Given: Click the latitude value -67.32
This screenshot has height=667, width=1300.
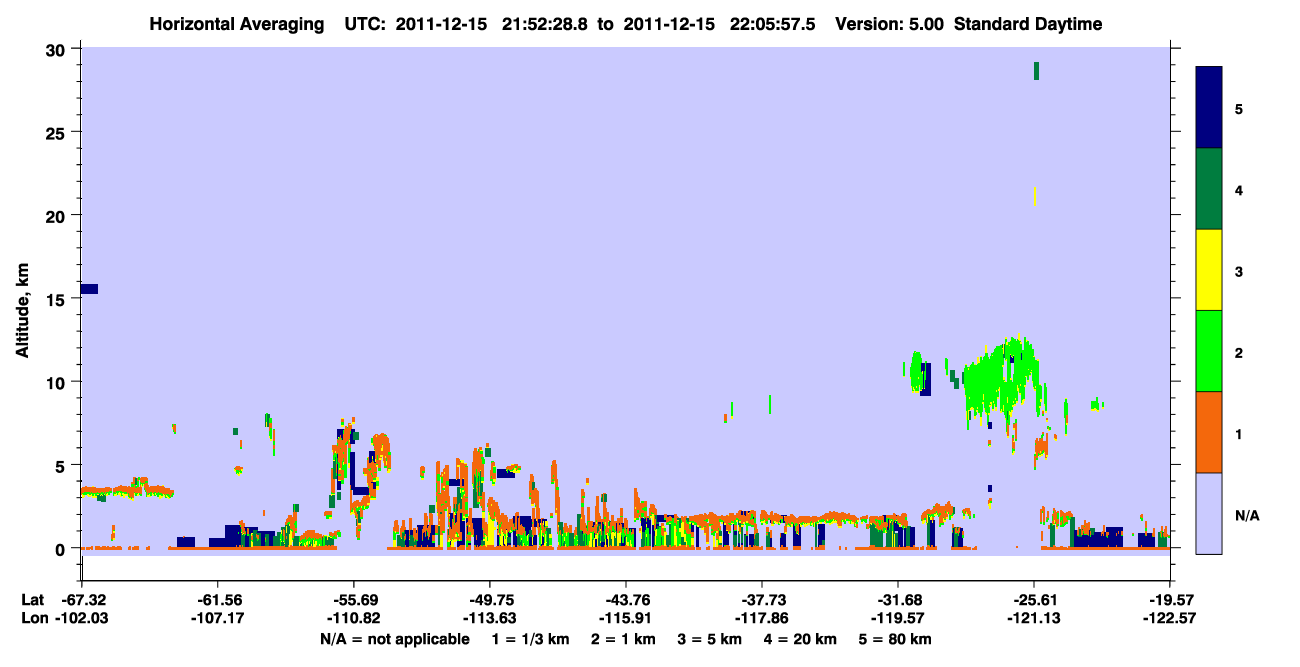Looking at the screenshot, I should point(82,600).
